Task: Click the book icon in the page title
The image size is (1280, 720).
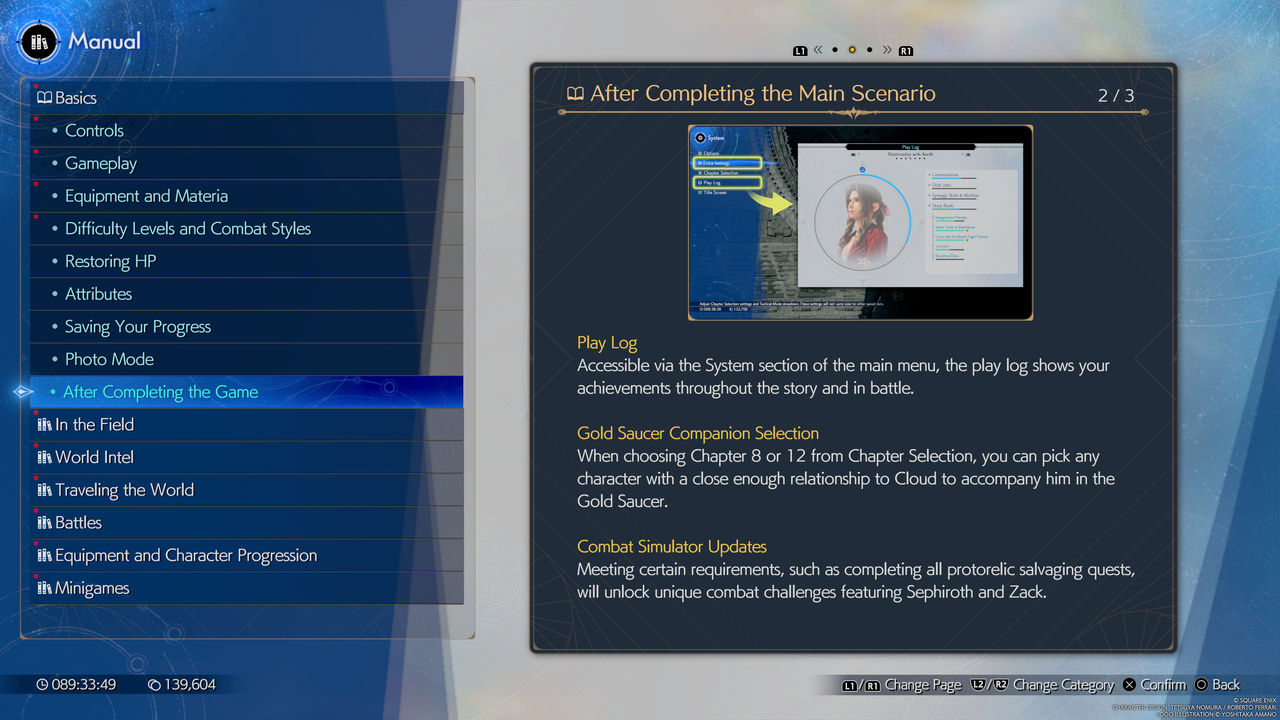Action: [x=577, y=92]
